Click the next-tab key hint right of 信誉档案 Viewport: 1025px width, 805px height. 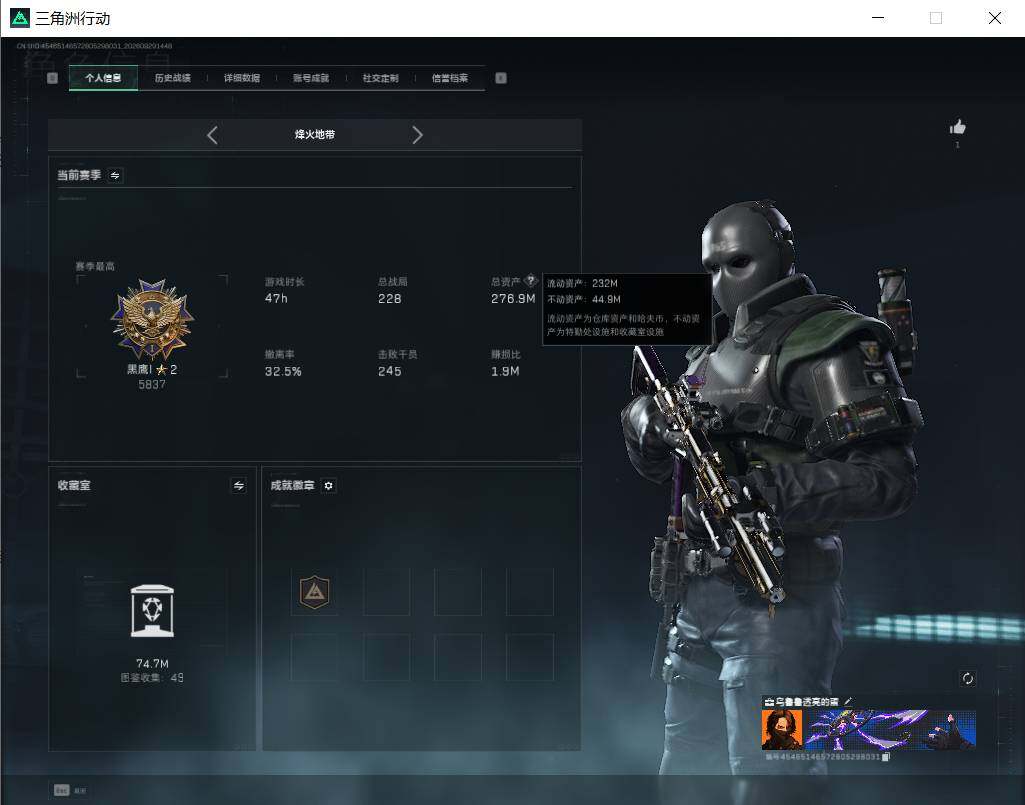(x=501, y=78)
